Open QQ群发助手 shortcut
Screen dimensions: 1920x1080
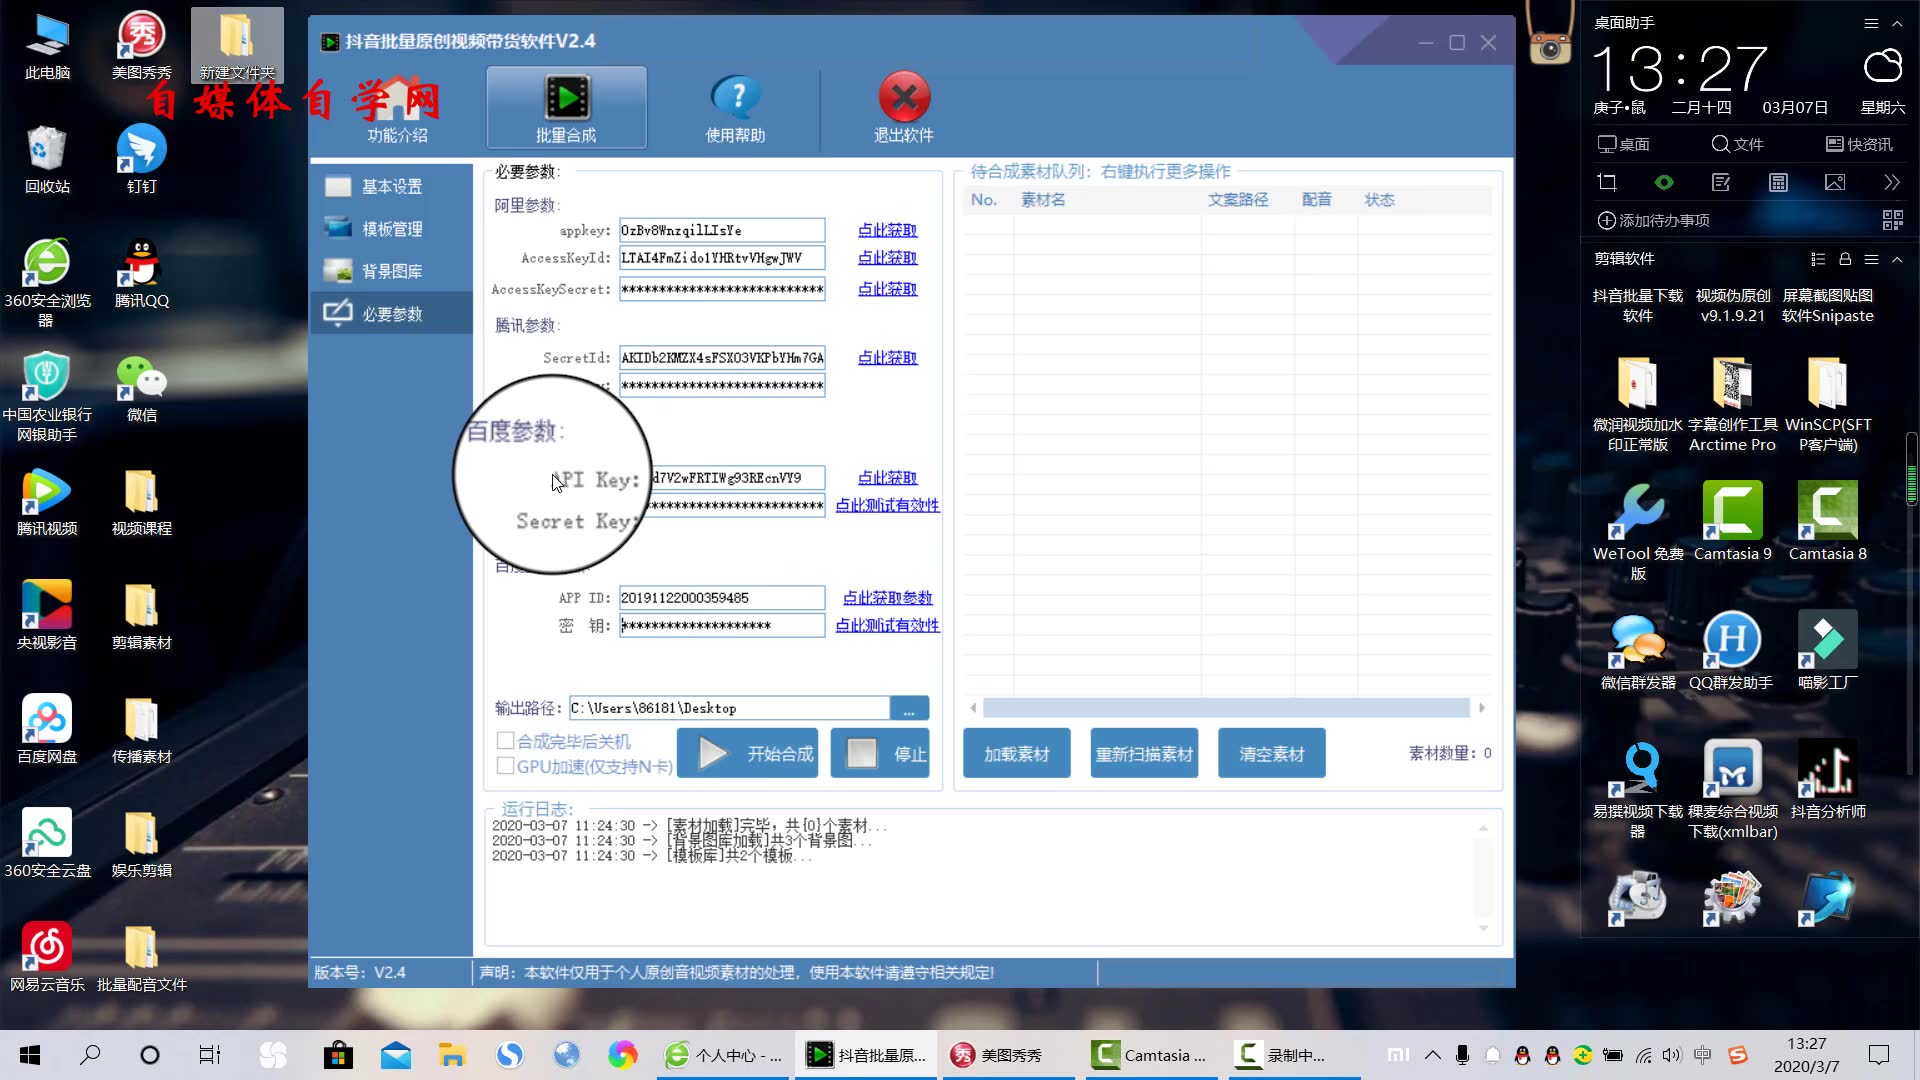tap(1731, 650)
